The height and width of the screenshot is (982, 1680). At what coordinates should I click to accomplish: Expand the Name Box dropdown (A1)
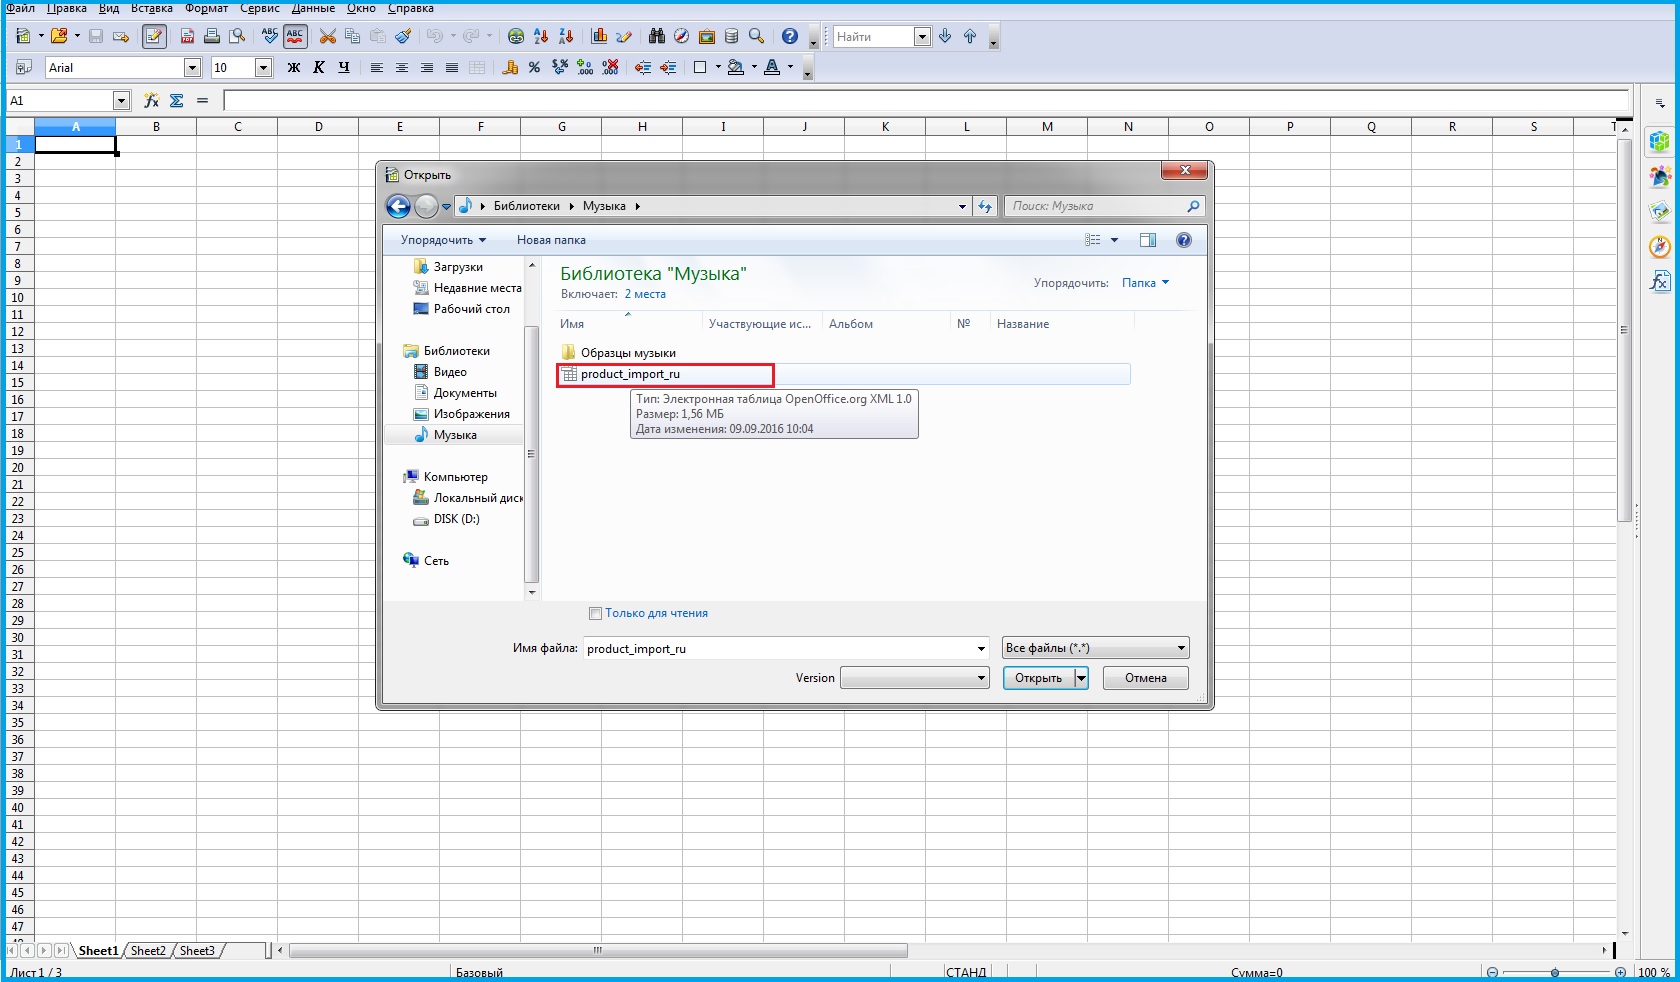[122, 101]
